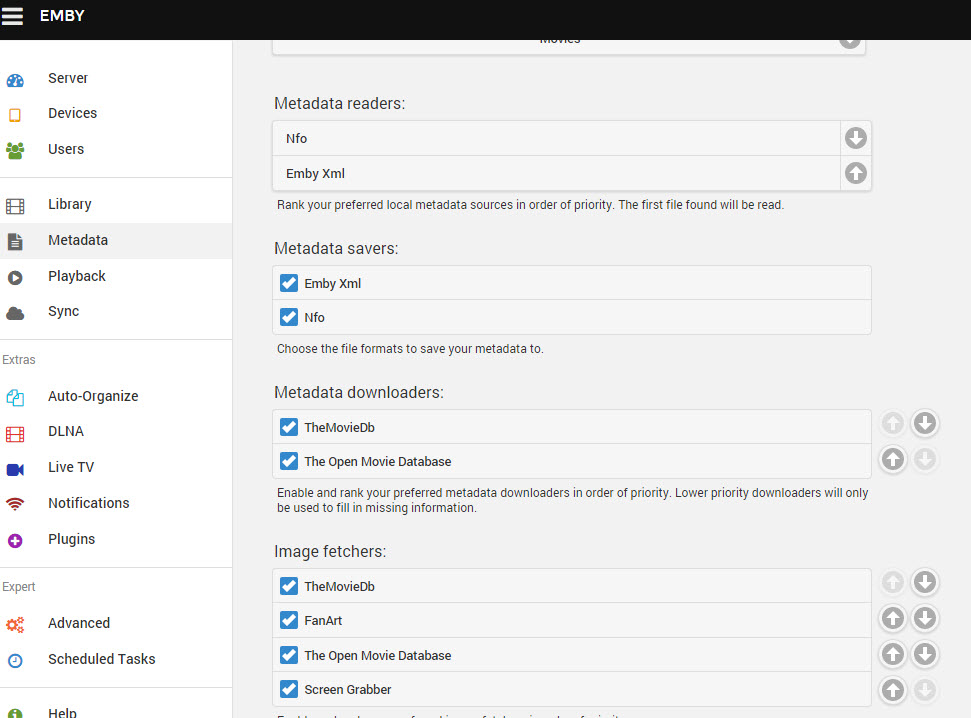
Task: Move Emby Xml reader up
Action: point(855,173)
